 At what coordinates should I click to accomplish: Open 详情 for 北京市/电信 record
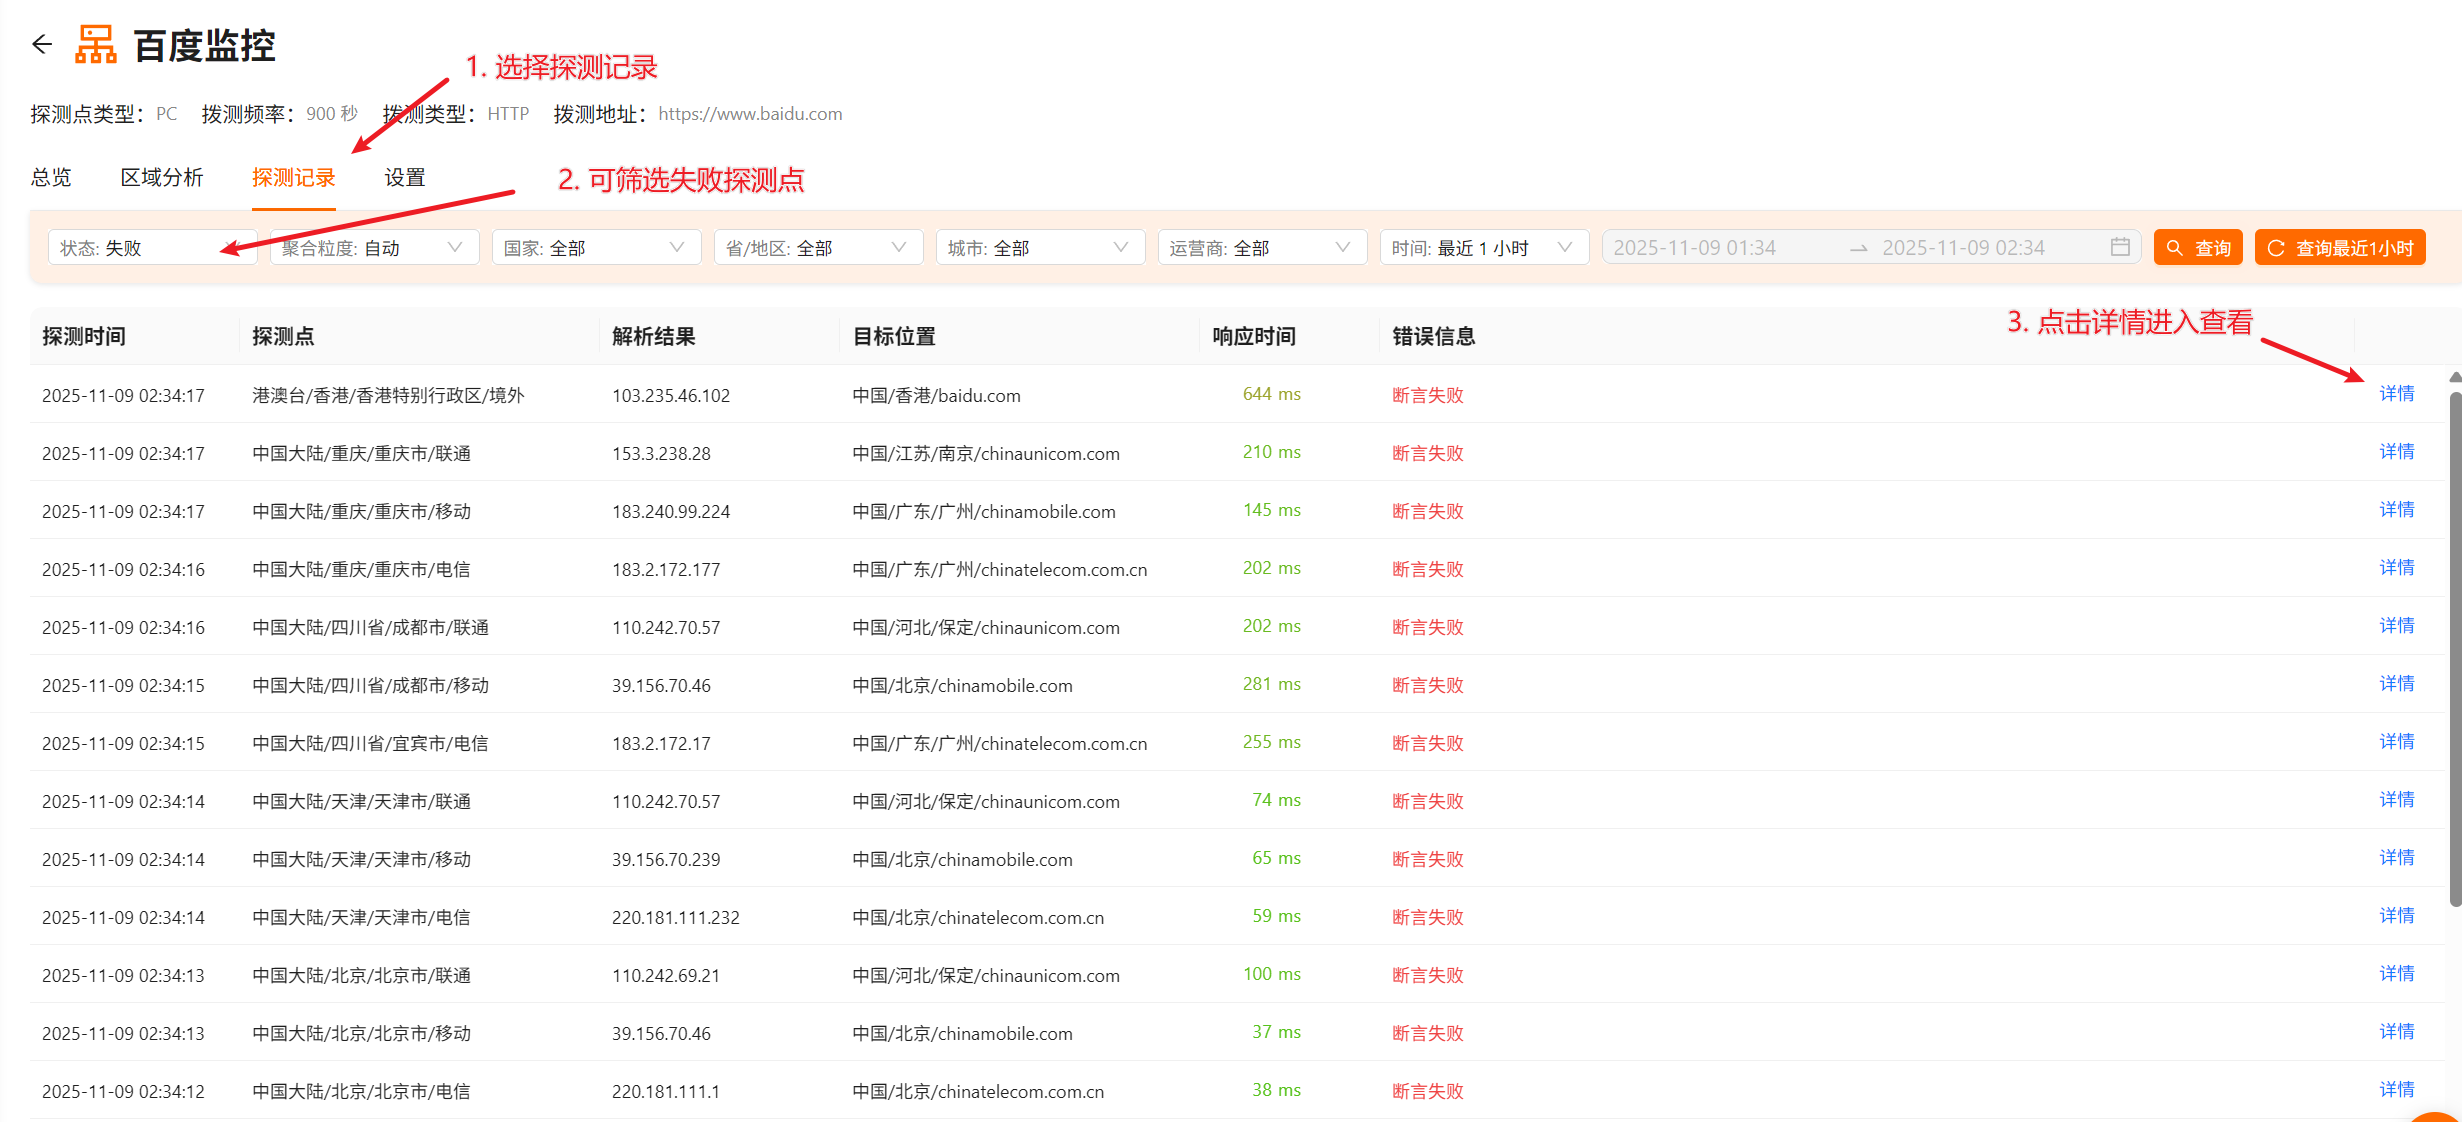[x=2396, y=1089]
